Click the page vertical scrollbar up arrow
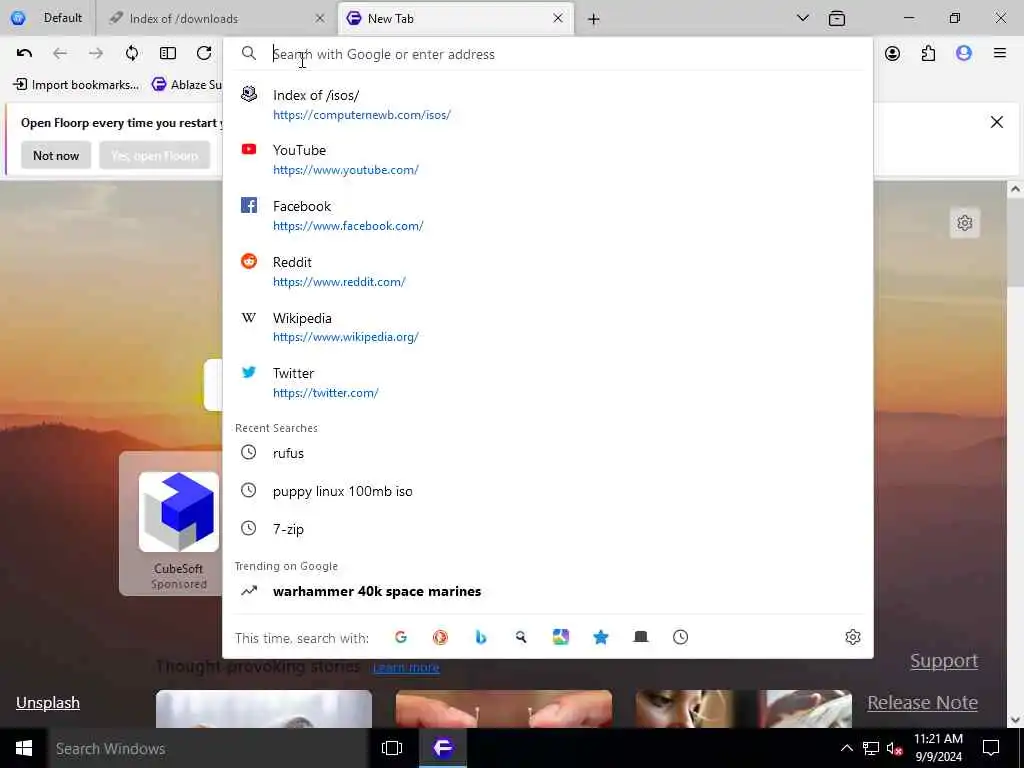The height and width of the screenshot is (768, 1024). pyautogui.click(x=1015, y=189)
